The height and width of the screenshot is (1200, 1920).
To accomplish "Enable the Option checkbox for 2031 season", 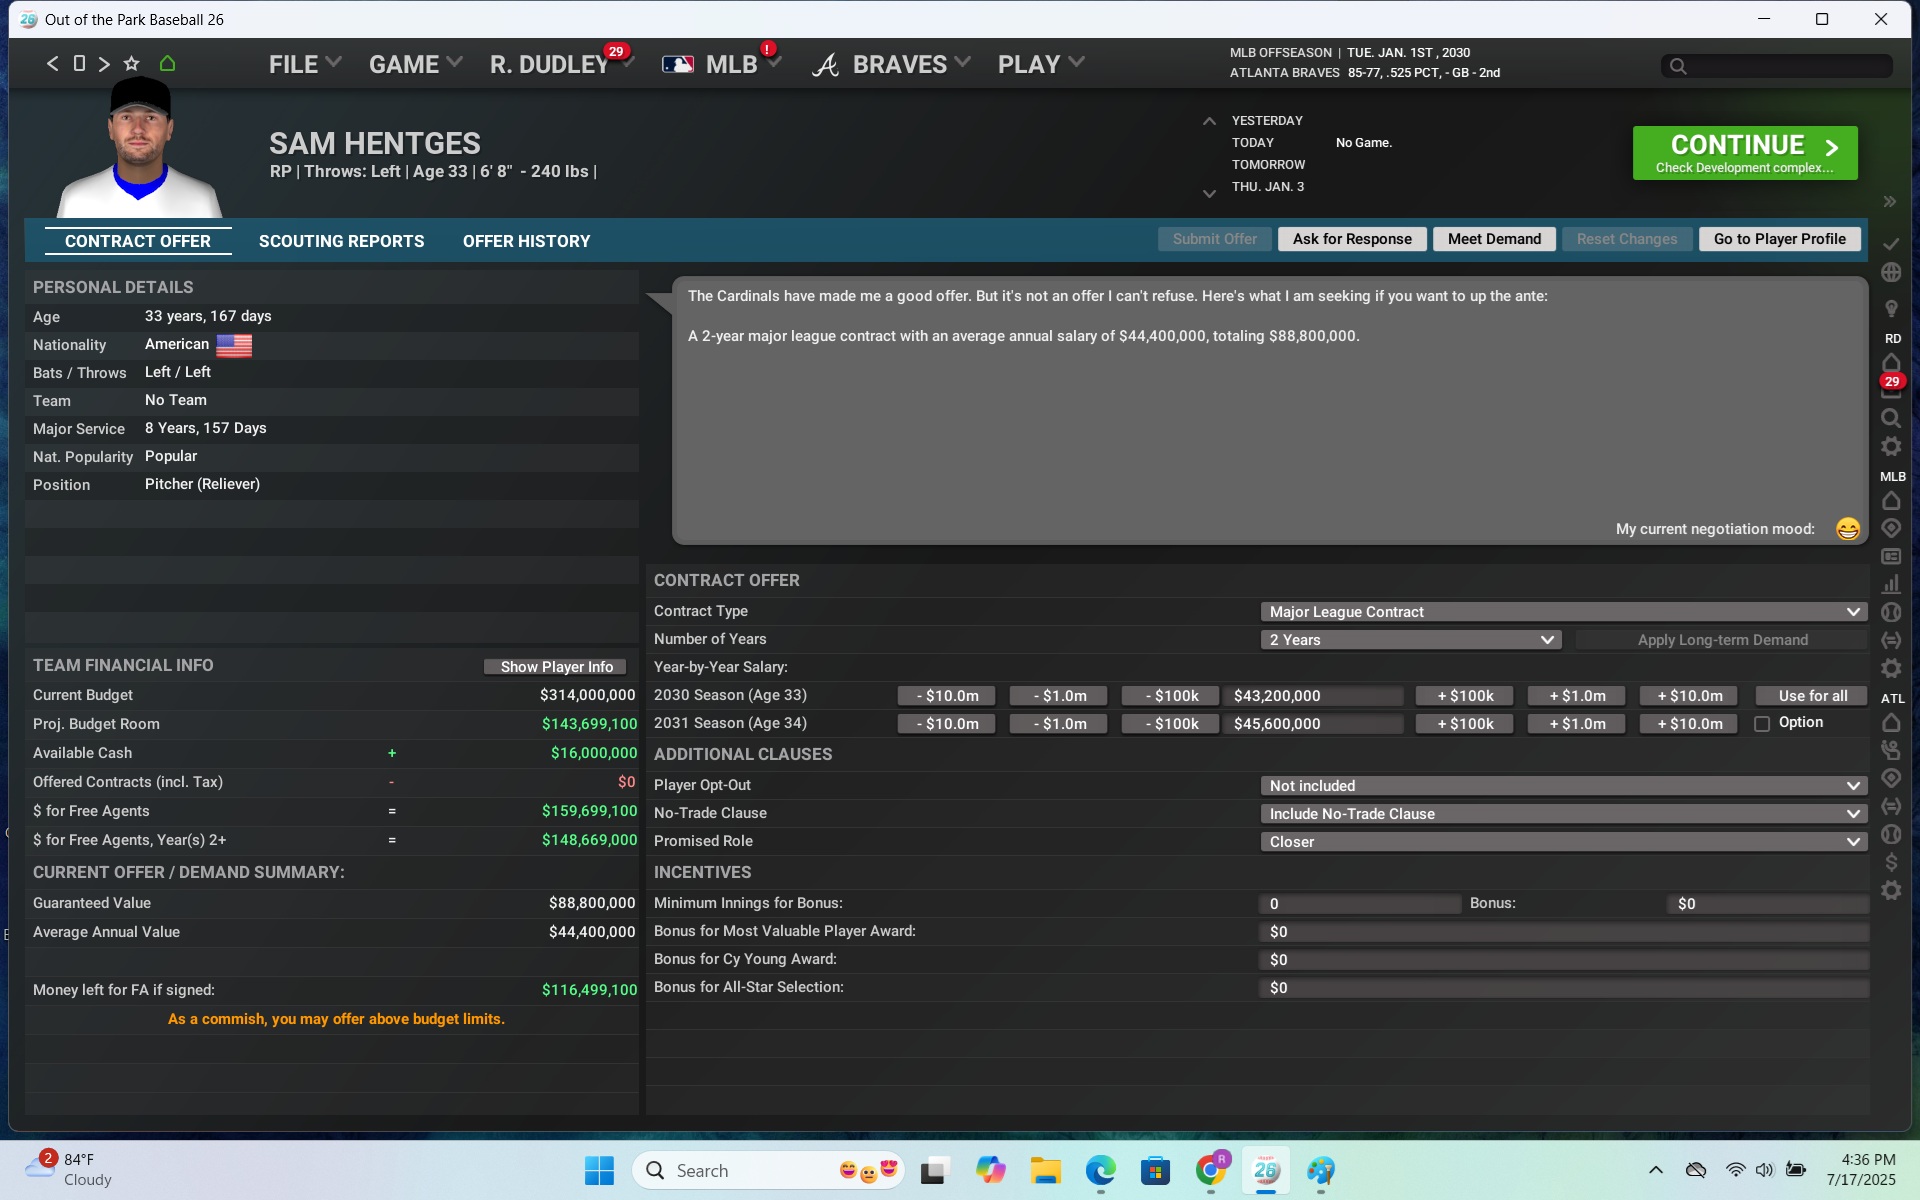I will pos(1762,724).
